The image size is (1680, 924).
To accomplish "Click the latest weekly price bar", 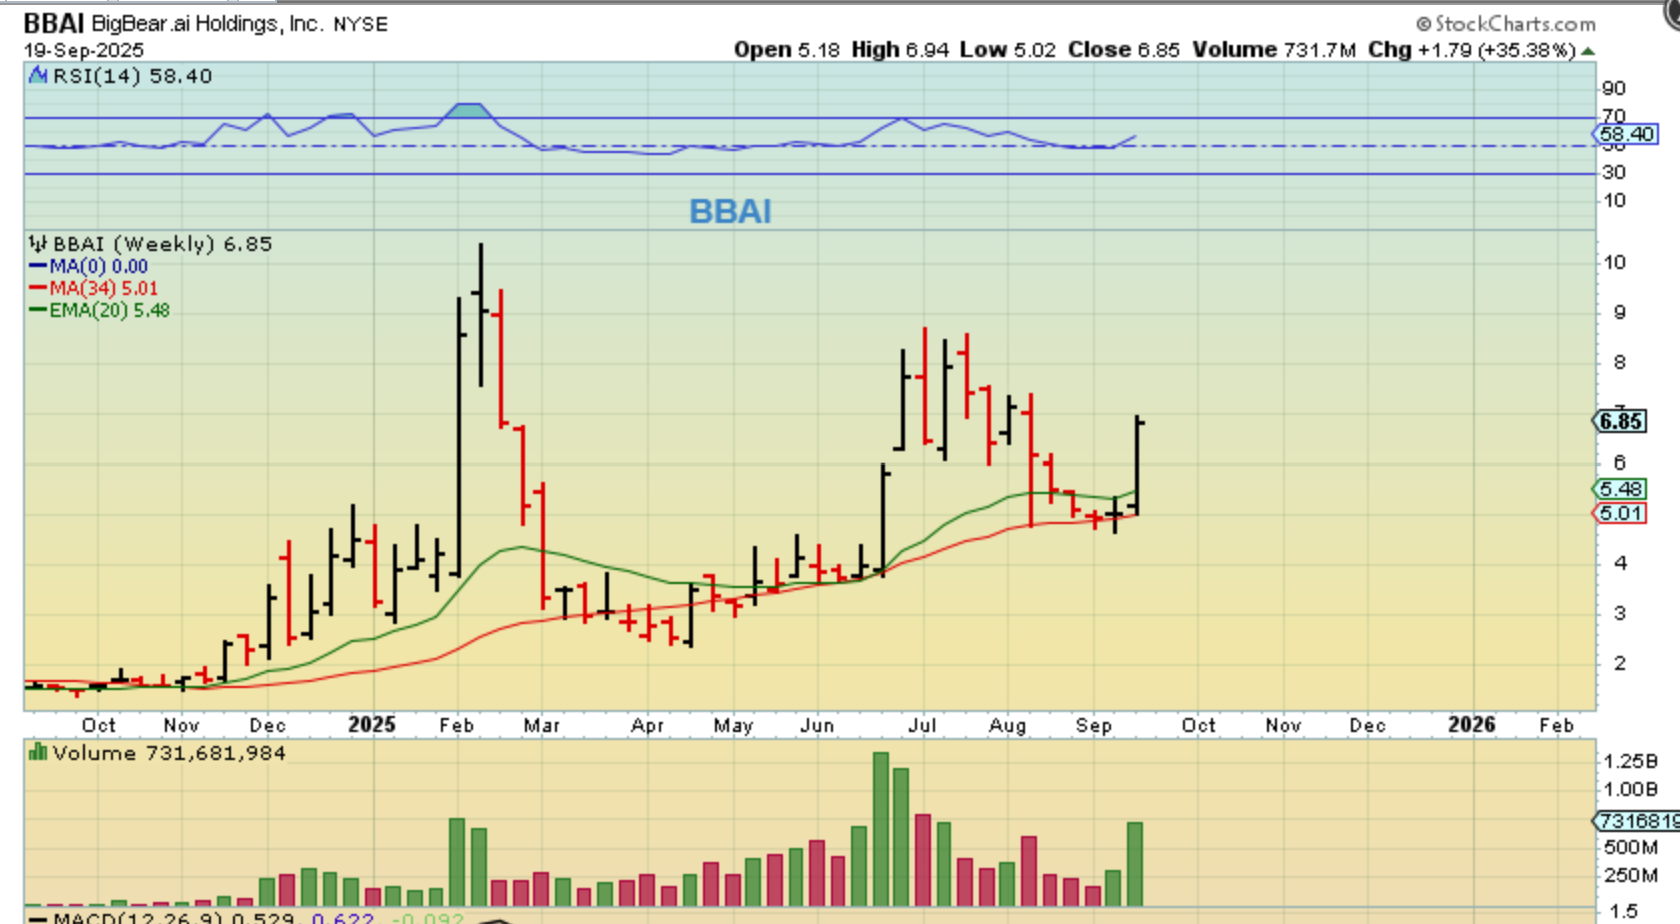I will coord(1137,464).
